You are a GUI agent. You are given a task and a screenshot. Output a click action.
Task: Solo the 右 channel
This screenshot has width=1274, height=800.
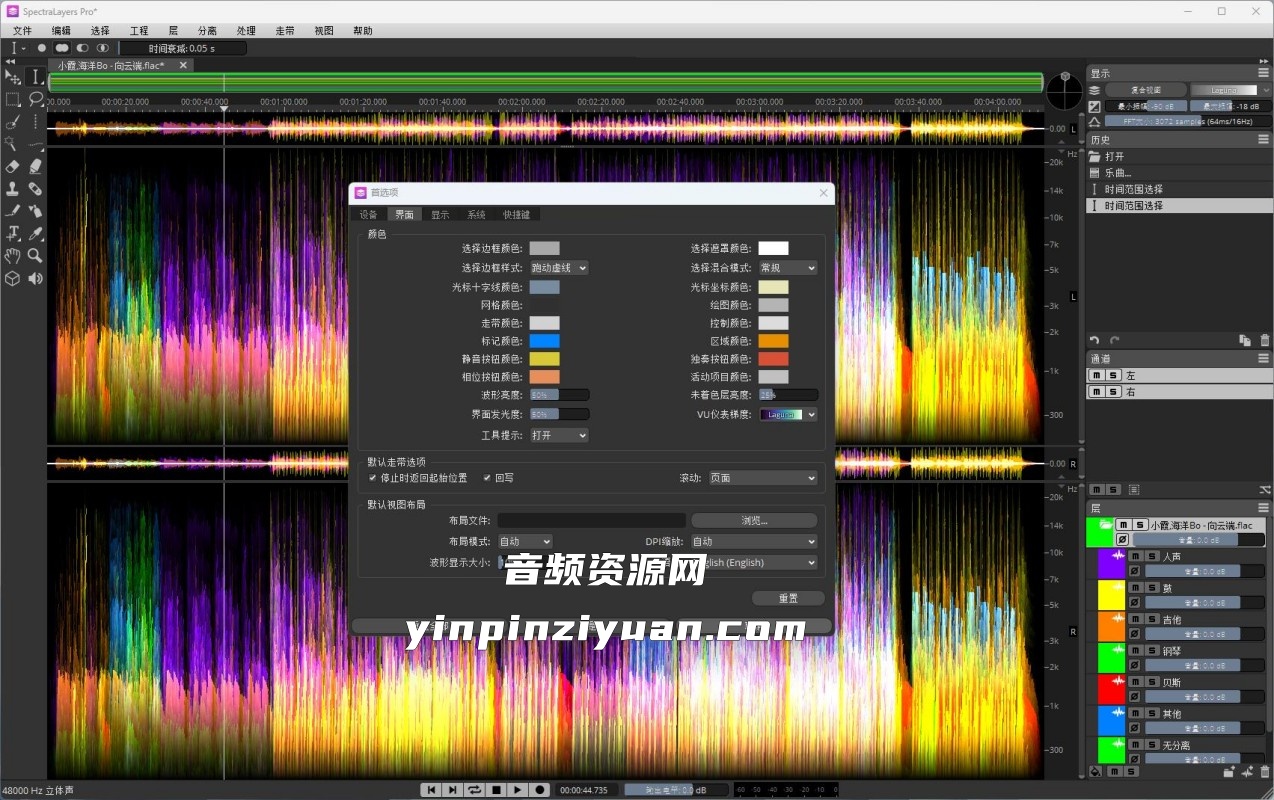(1113, 392)
